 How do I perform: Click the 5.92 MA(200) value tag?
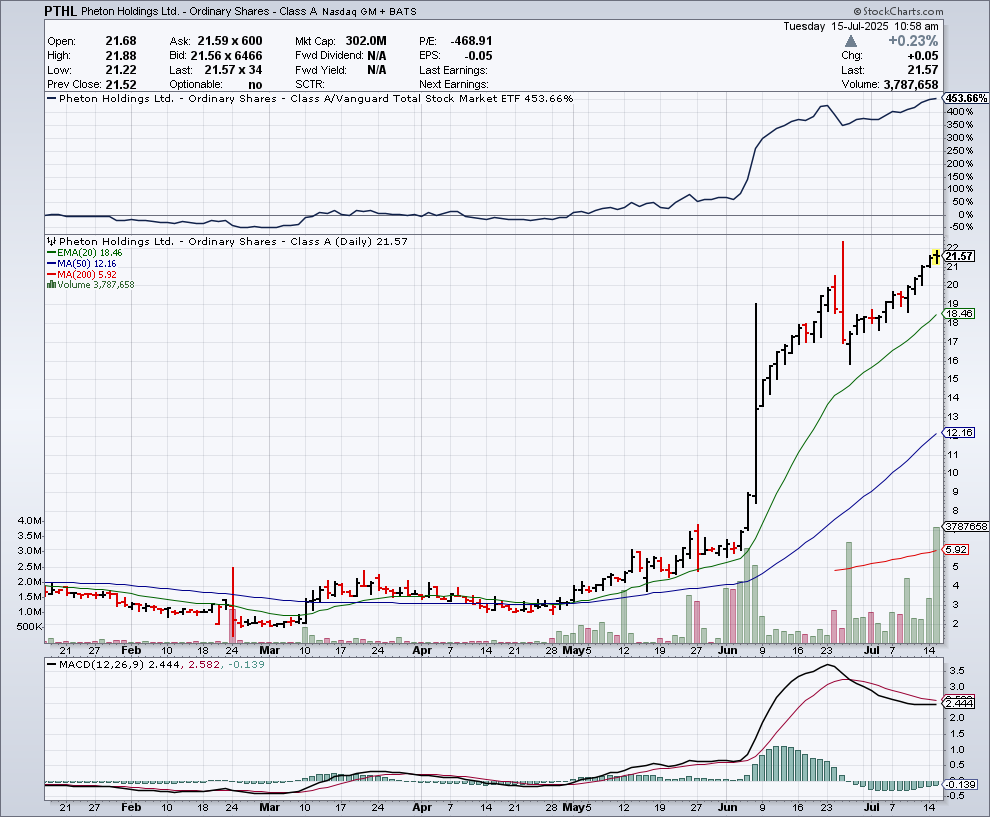pos(955,549)
